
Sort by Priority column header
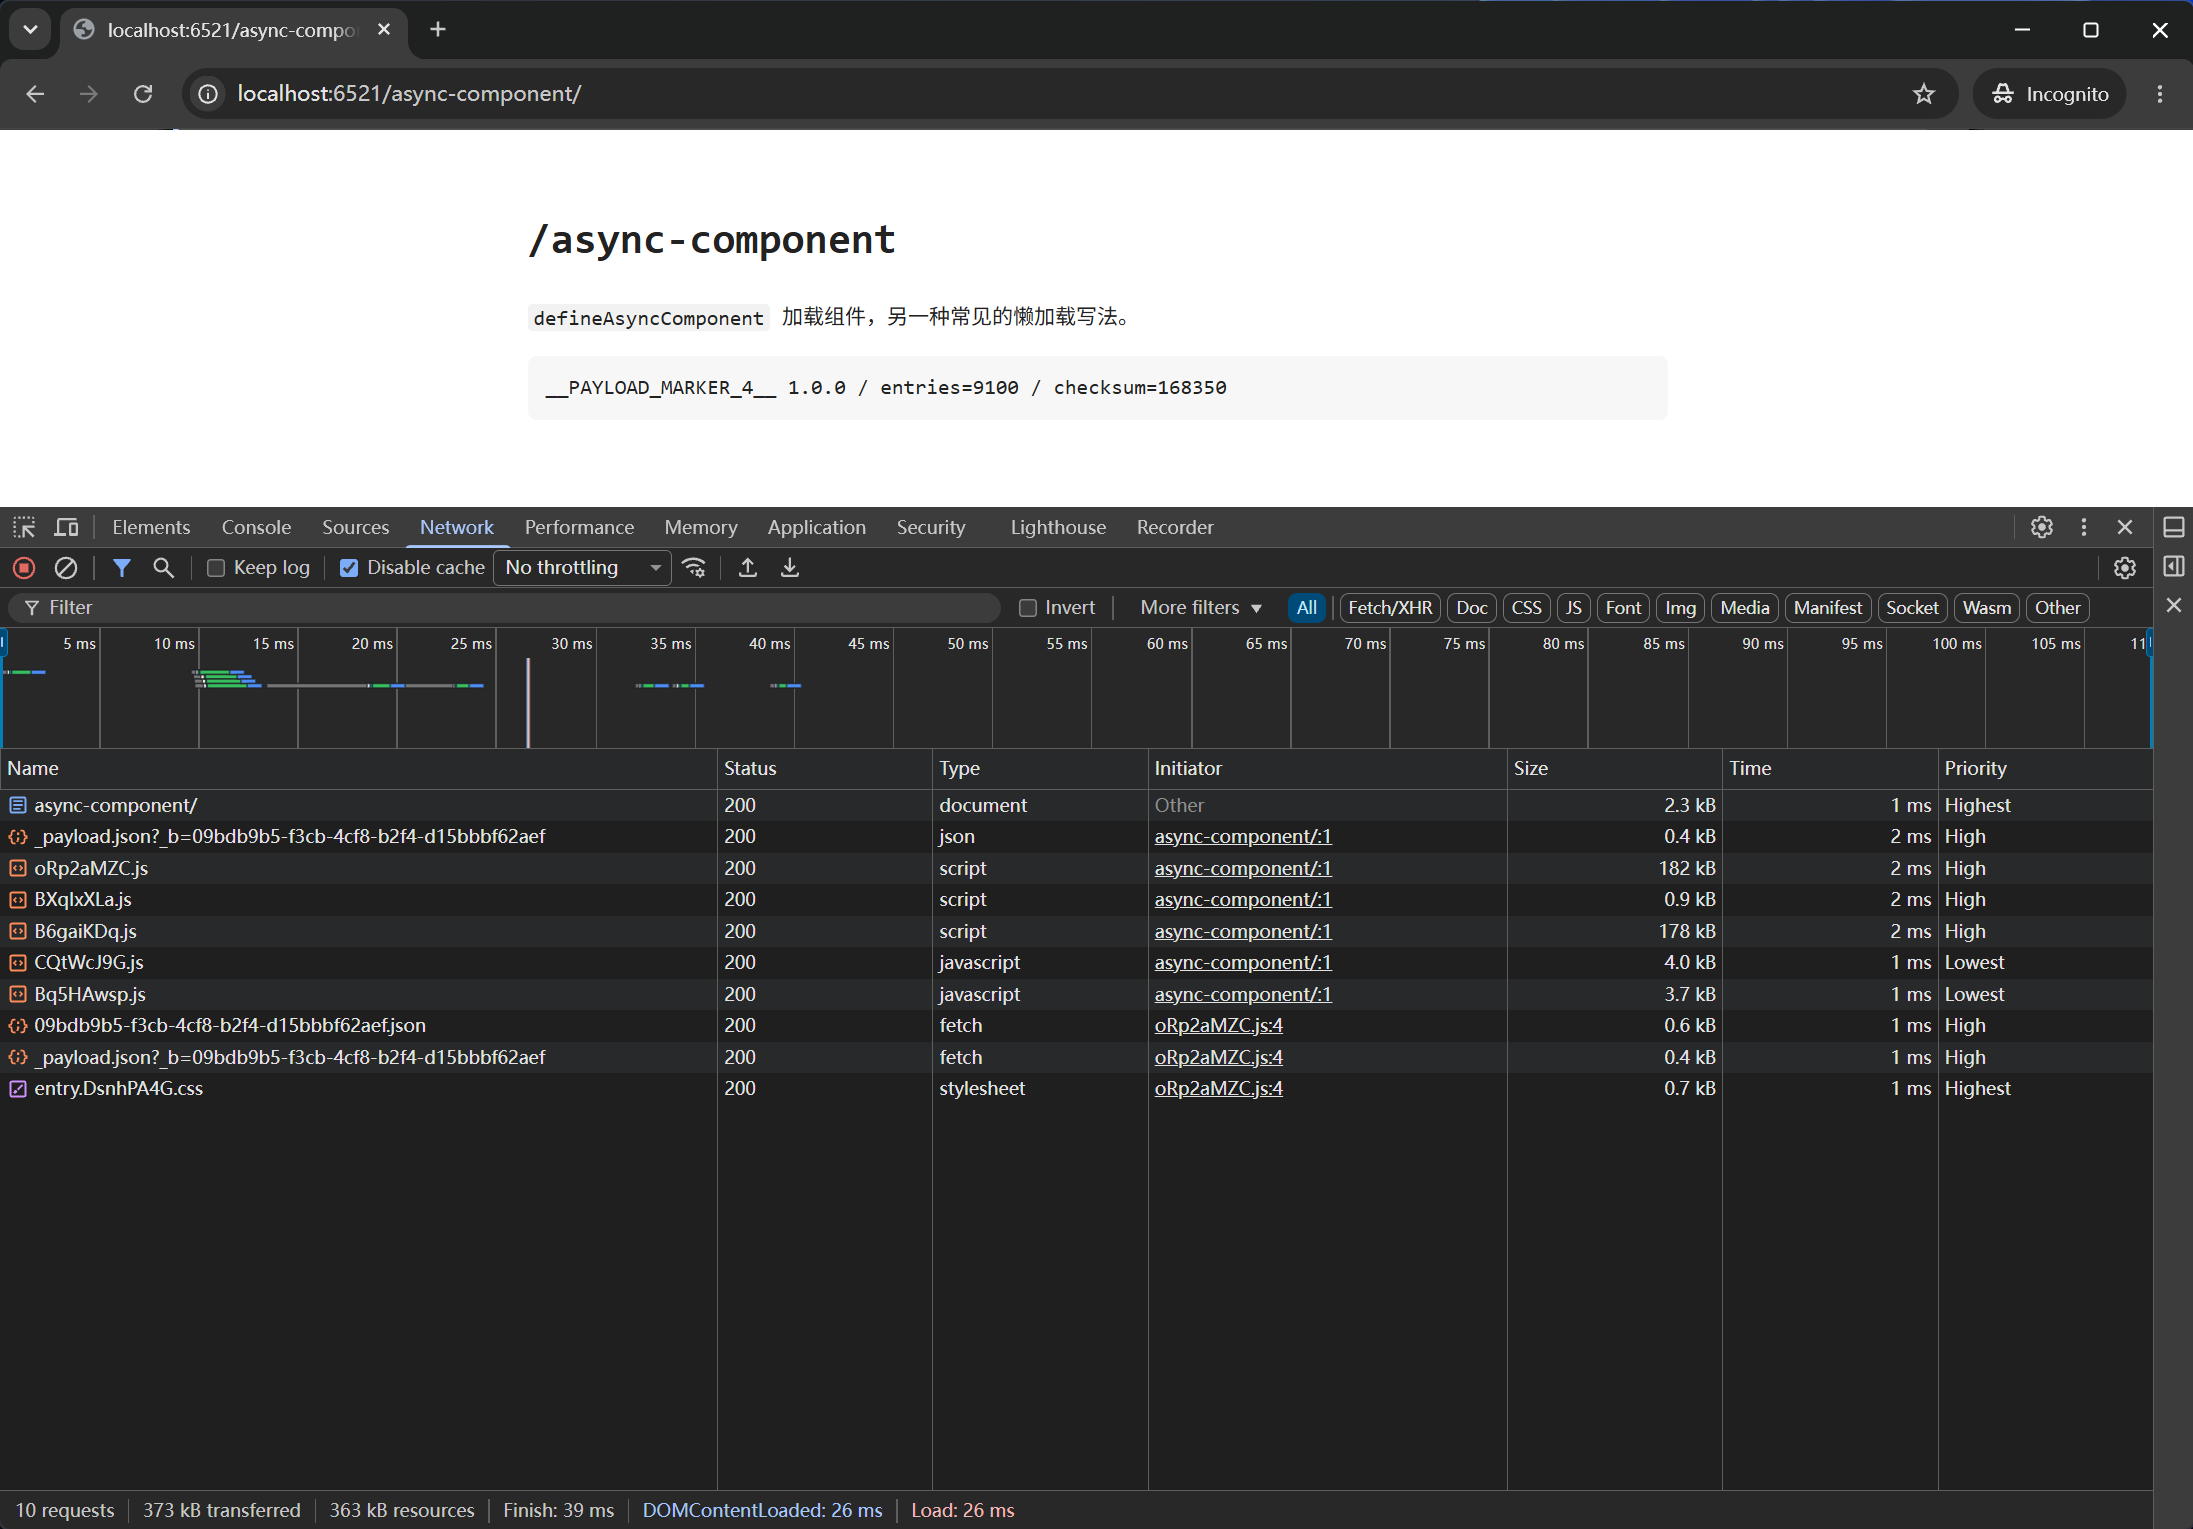[2044, 768]
